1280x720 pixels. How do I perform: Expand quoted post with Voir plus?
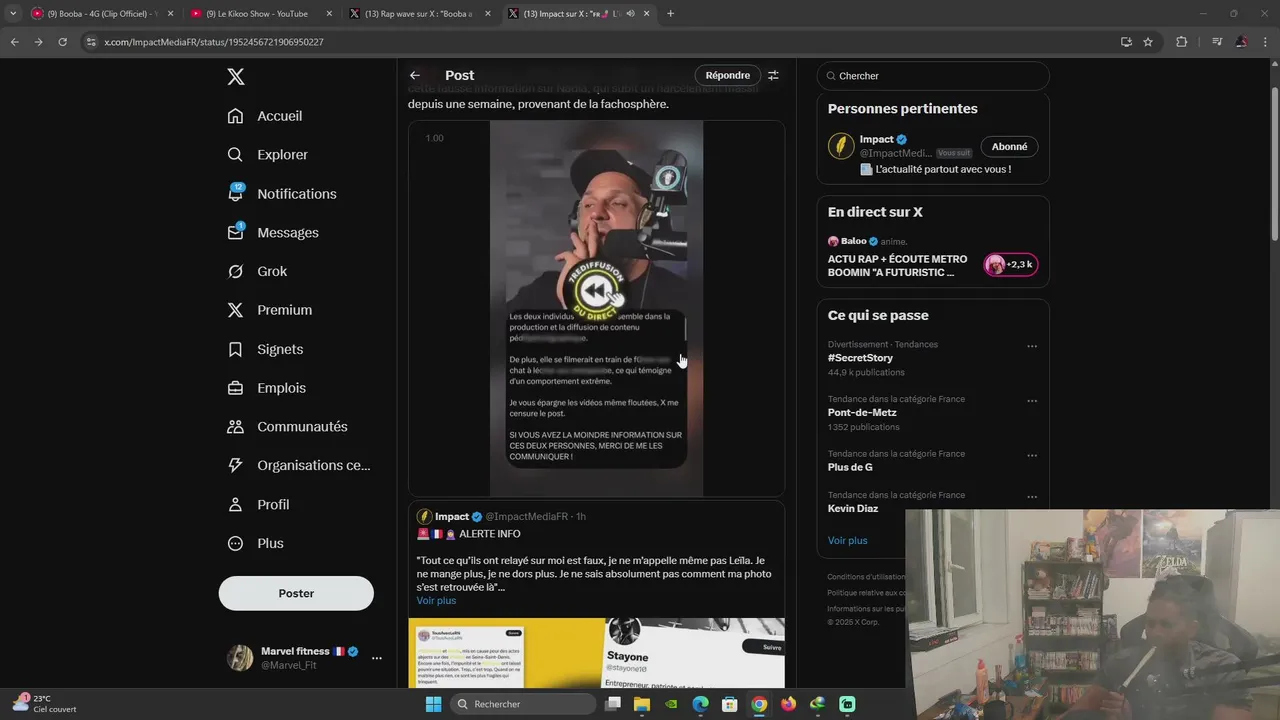(436, 600)
